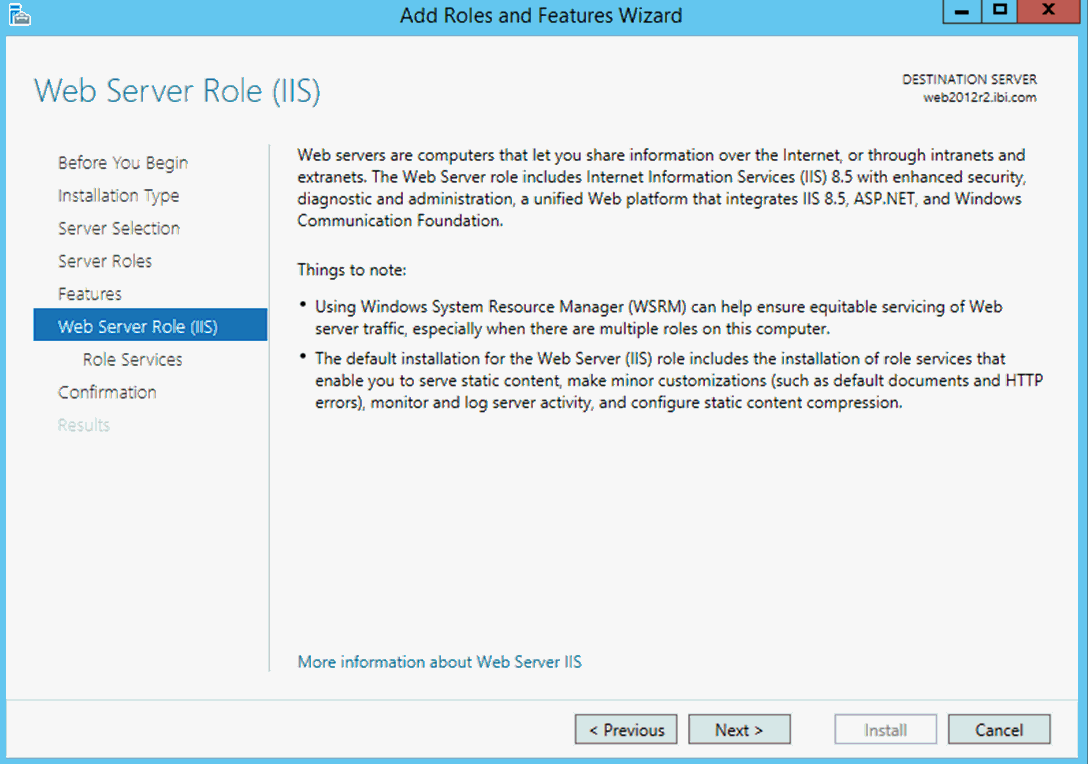Click the 'Things to note:' heading

[352, 270]
